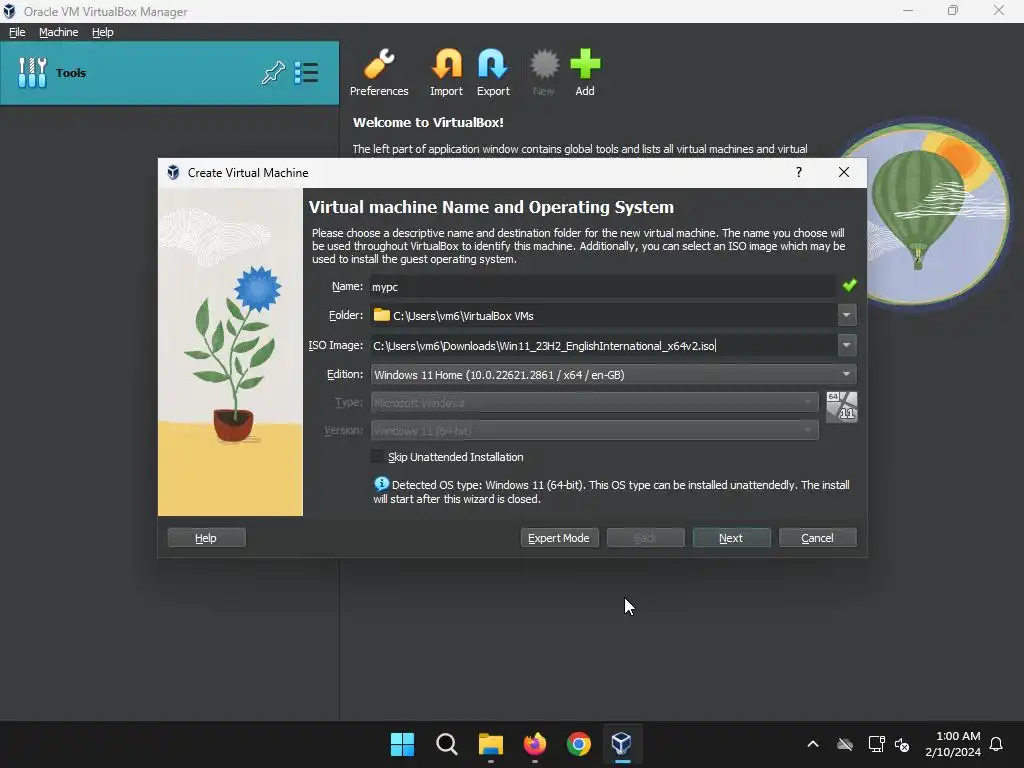Click the Name input field containing mypc
This screenshot has width=1024, height=768.
(x=603, y=286)
